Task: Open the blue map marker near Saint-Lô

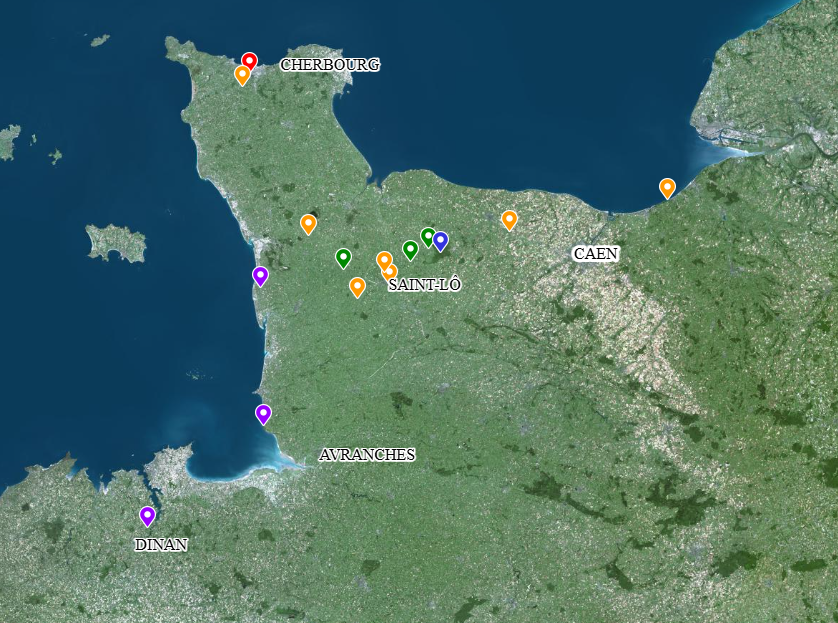Action: tap(440, 242)
